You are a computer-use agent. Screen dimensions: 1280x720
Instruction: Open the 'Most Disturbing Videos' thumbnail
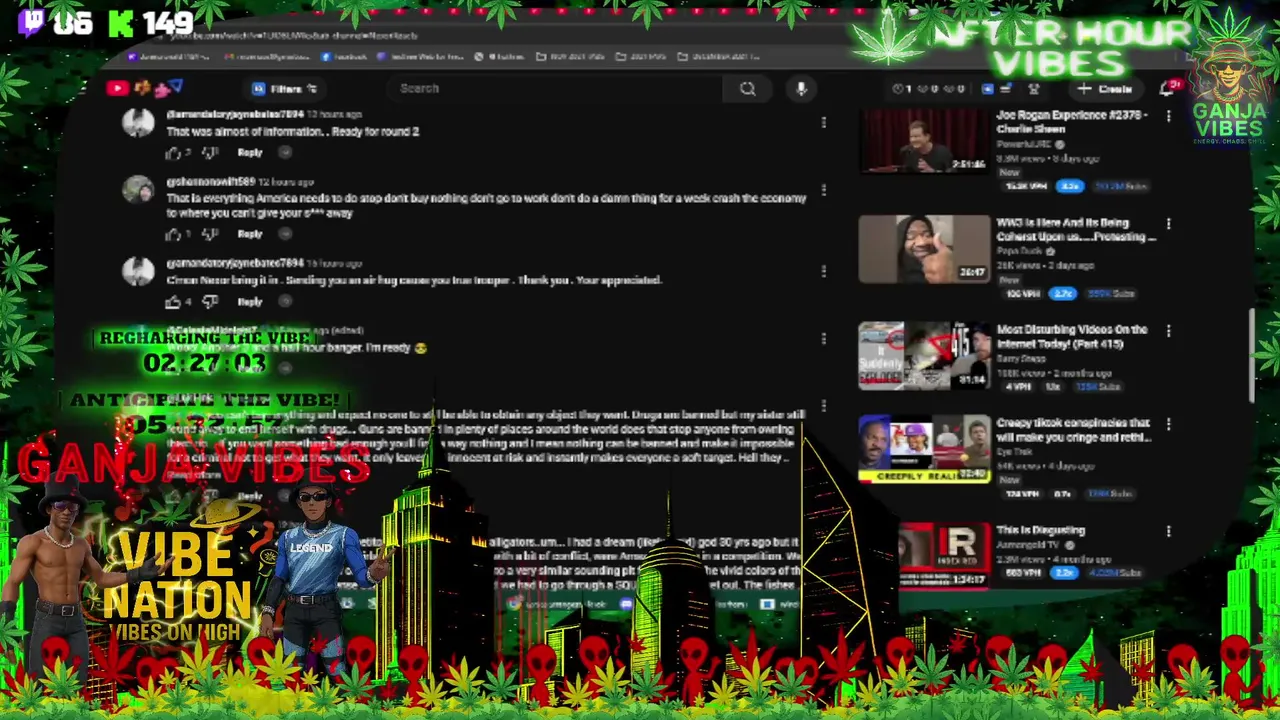(x=924, y=356)
